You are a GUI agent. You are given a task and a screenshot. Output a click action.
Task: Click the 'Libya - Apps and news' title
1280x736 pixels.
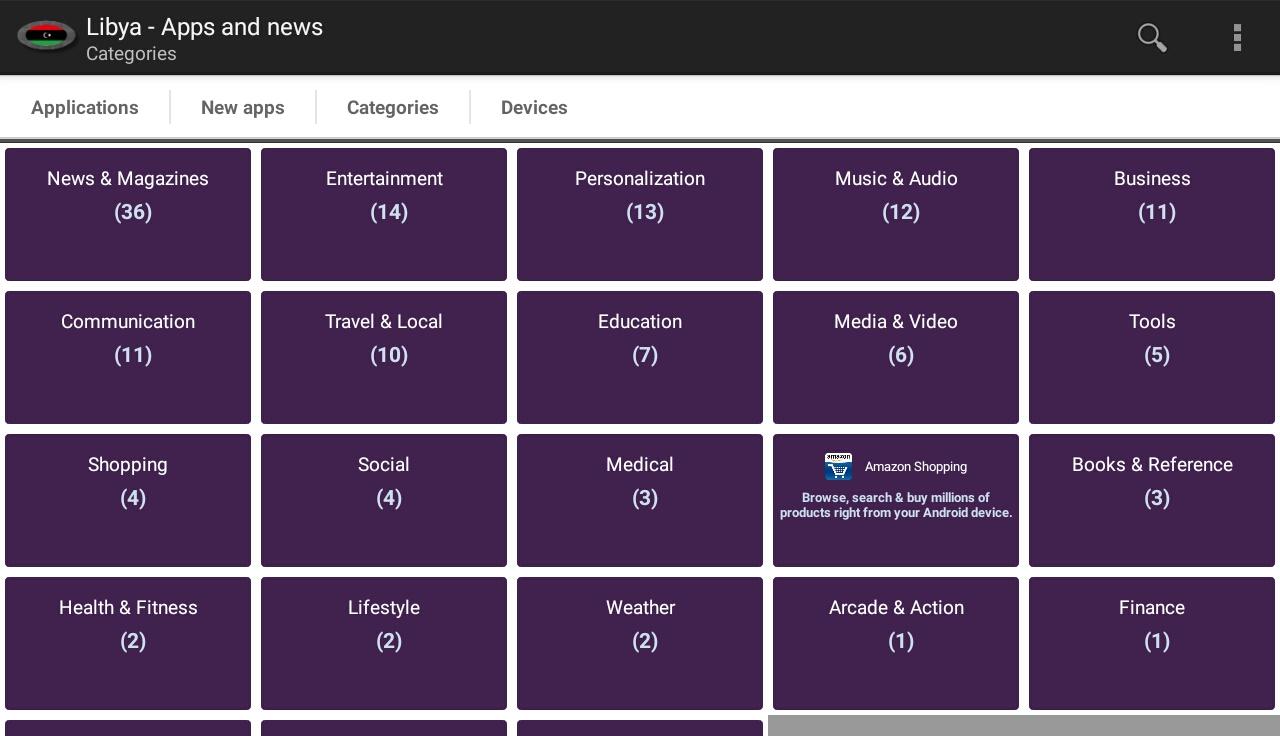click(x=204, y=27)
